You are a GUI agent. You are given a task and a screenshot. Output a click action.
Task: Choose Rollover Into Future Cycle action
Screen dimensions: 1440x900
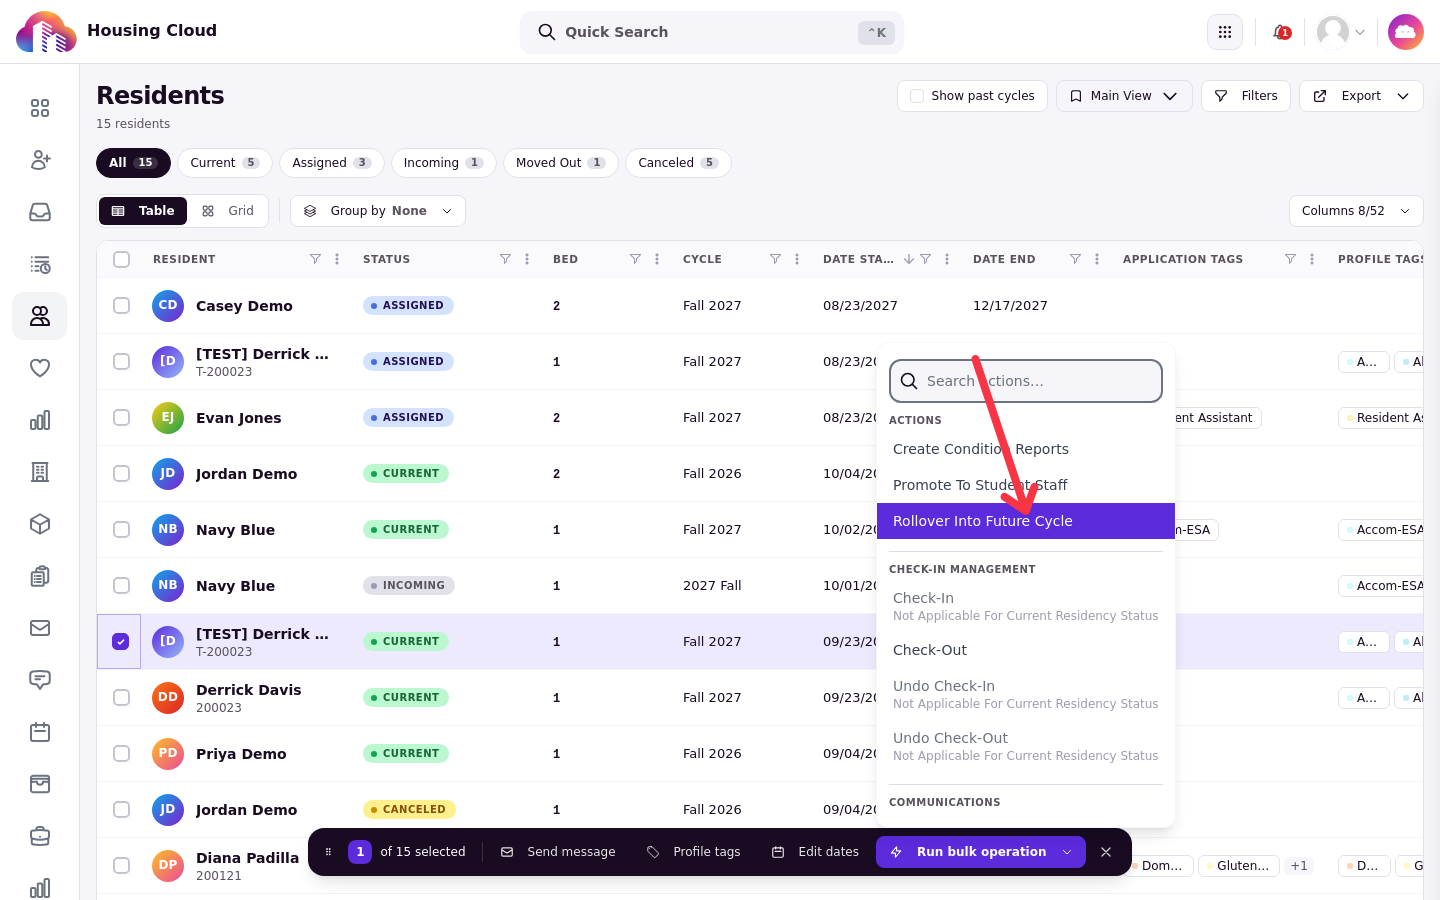coord(1026,521)
